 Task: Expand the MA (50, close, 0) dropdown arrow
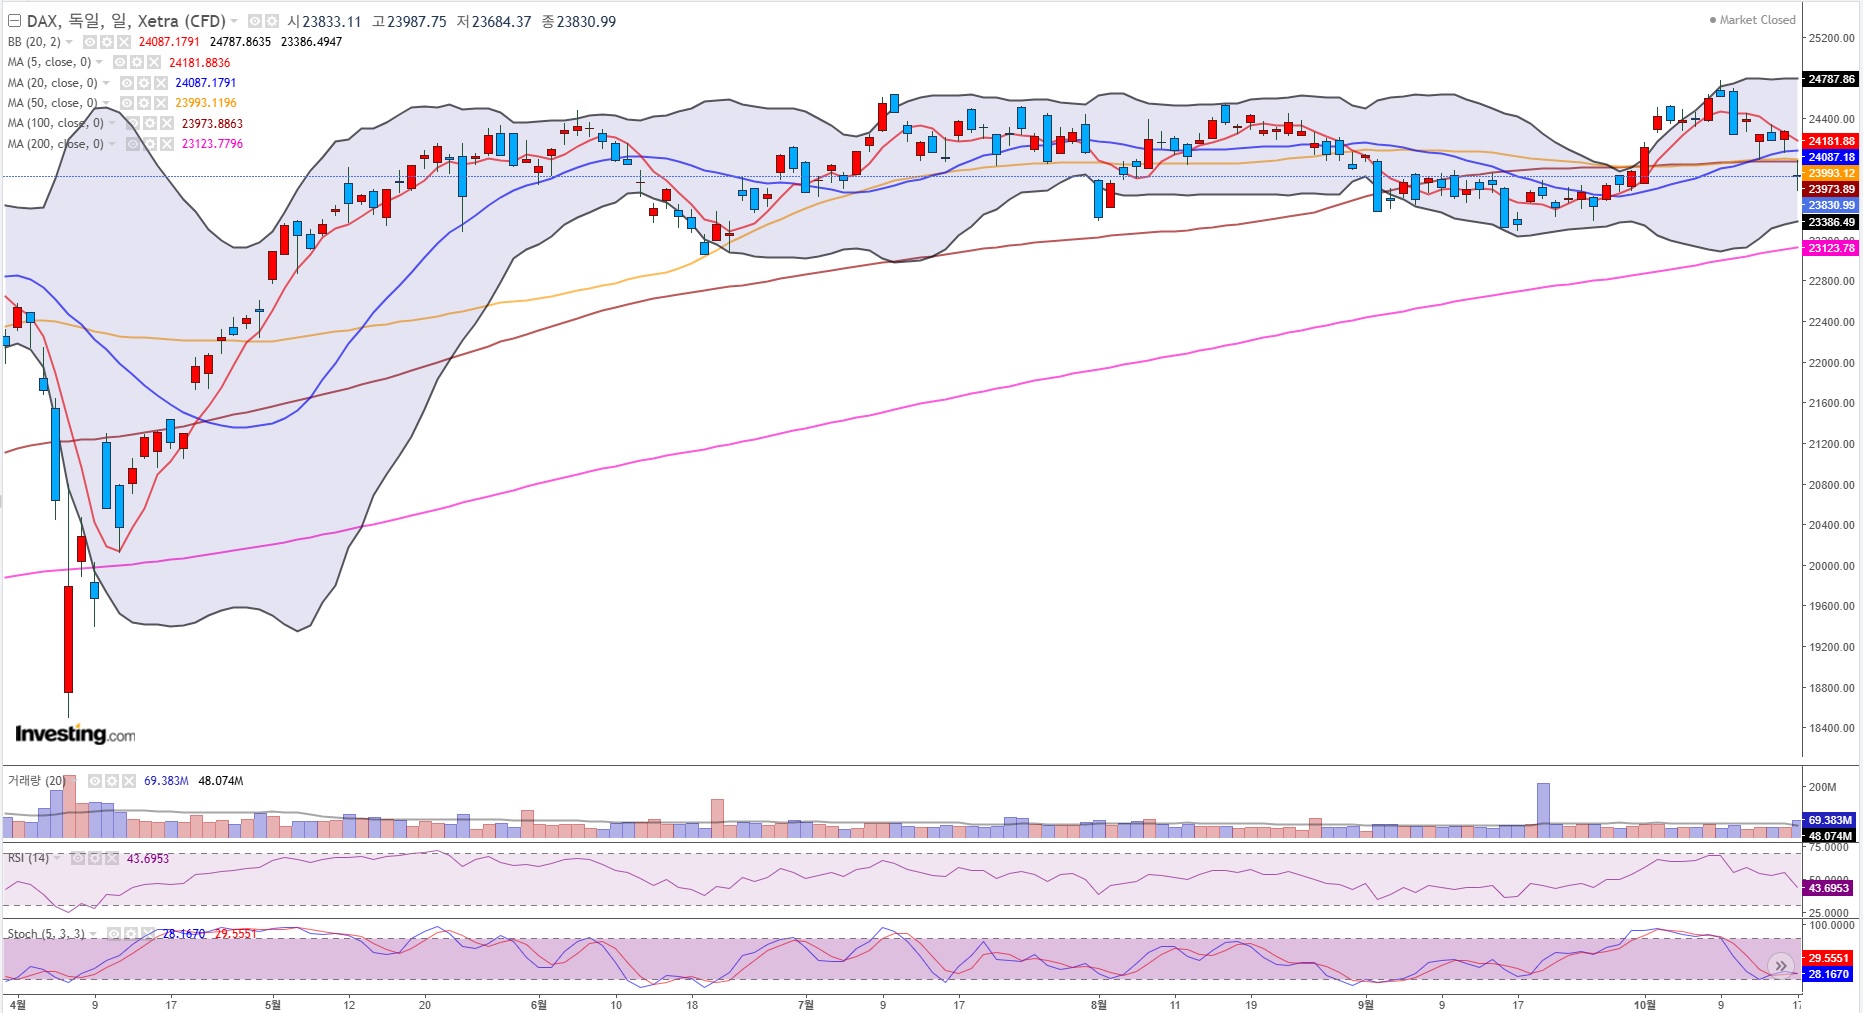[x=106, y=103]
